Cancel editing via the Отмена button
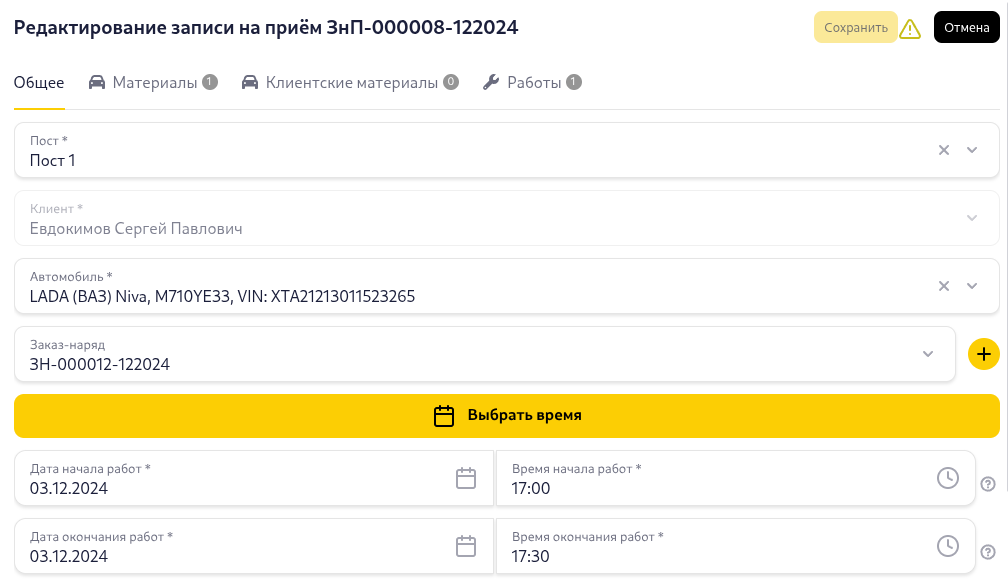The width and height of the screenshot is (1008, 583). 966,28
